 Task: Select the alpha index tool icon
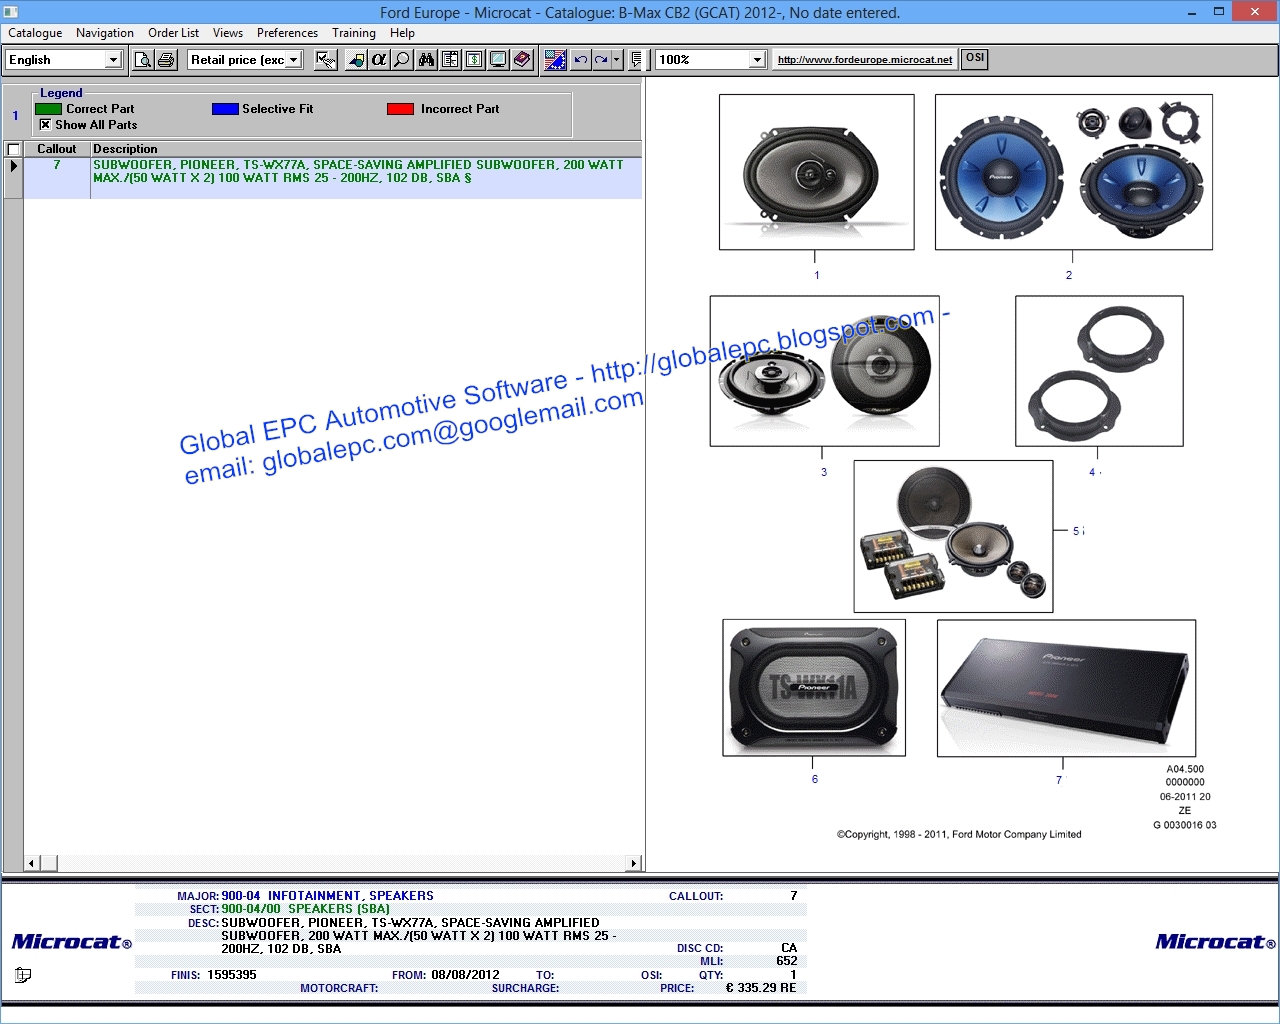pos(377,59)
